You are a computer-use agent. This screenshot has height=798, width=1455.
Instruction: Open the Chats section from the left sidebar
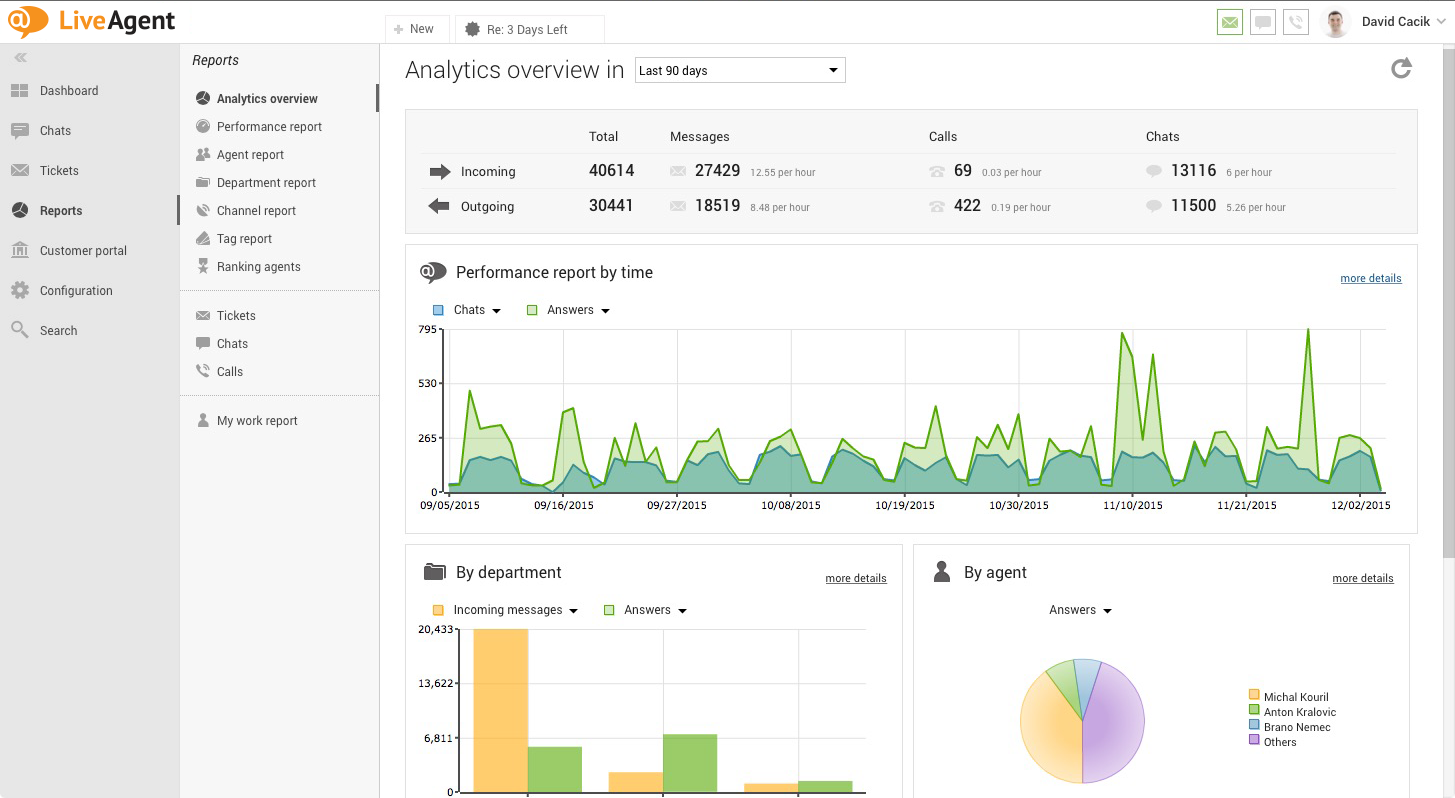tap(55, 130)
